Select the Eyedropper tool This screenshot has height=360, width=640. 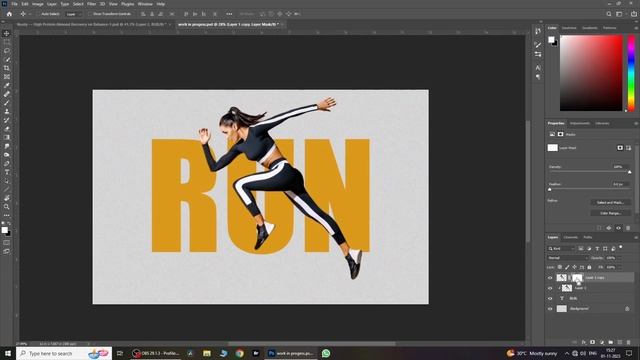[x=7, y=85]
